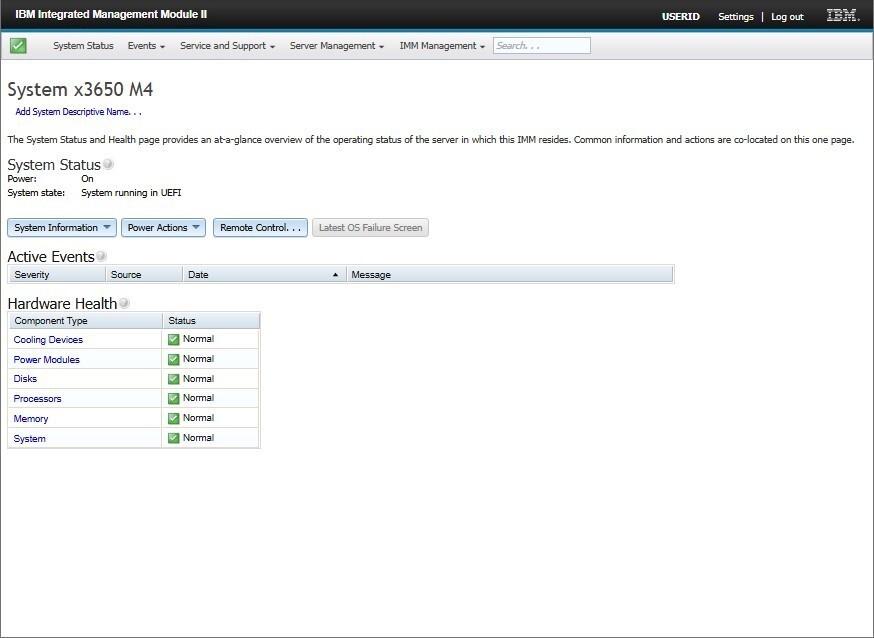Click green status icon for Memory
This screenshot has height=638, width=874.
173,418
